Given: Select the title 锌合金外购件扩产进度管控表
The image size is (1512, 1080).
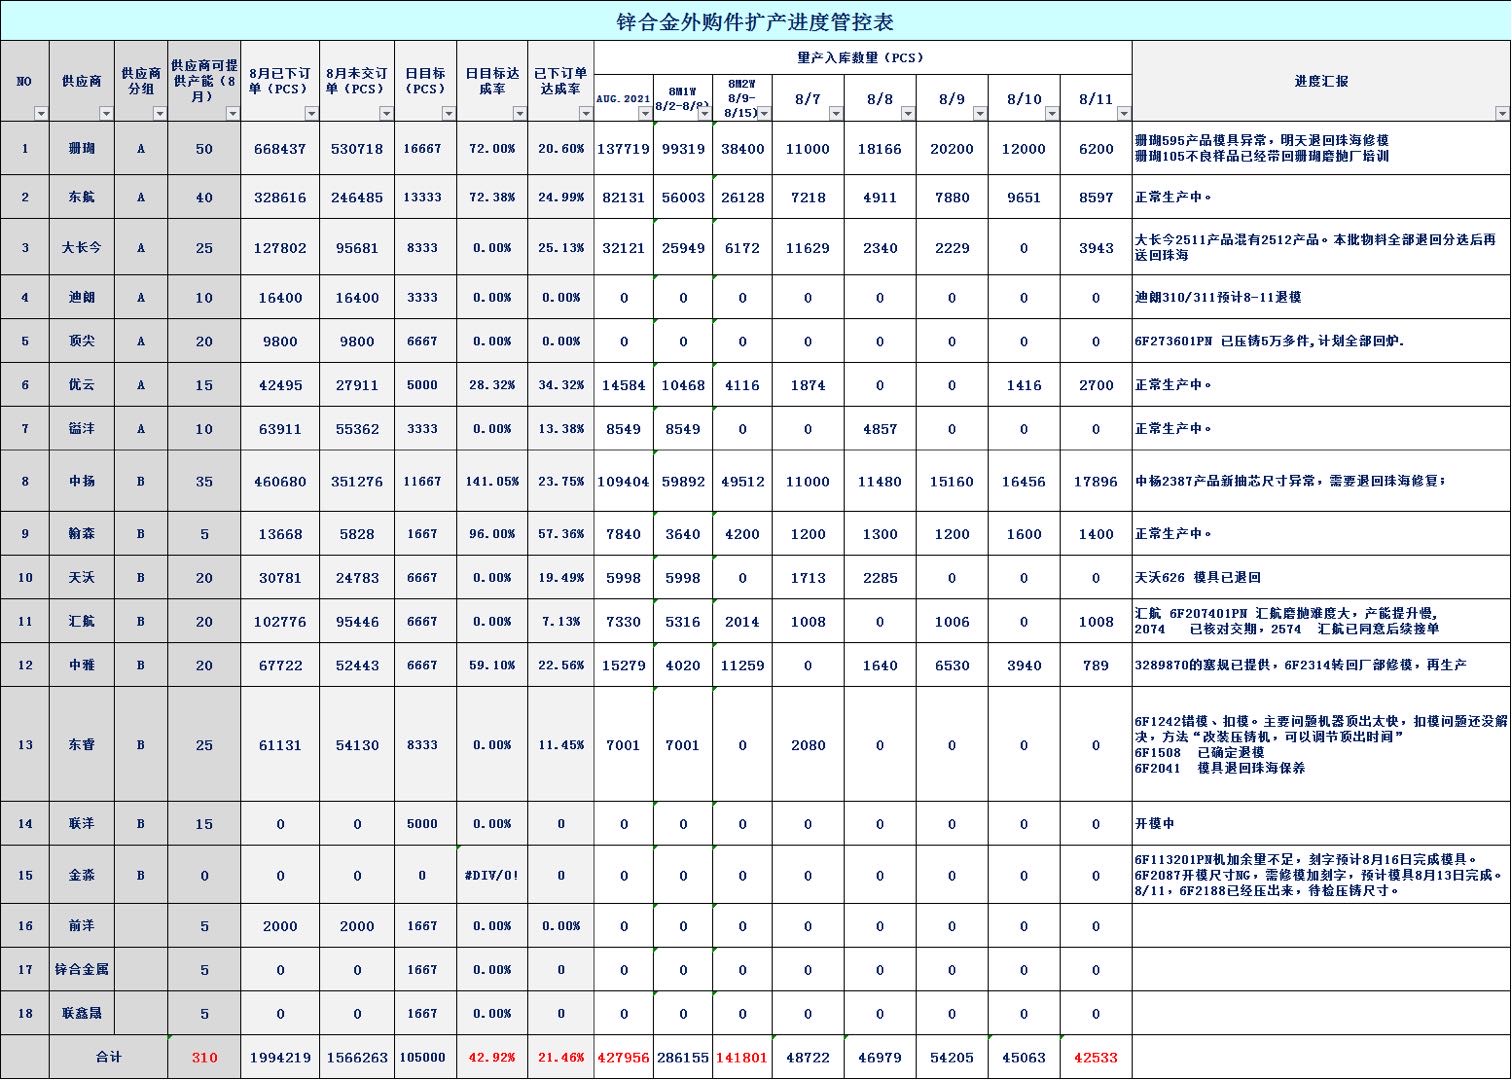Looking at the screenshot, I should (755, 21).
